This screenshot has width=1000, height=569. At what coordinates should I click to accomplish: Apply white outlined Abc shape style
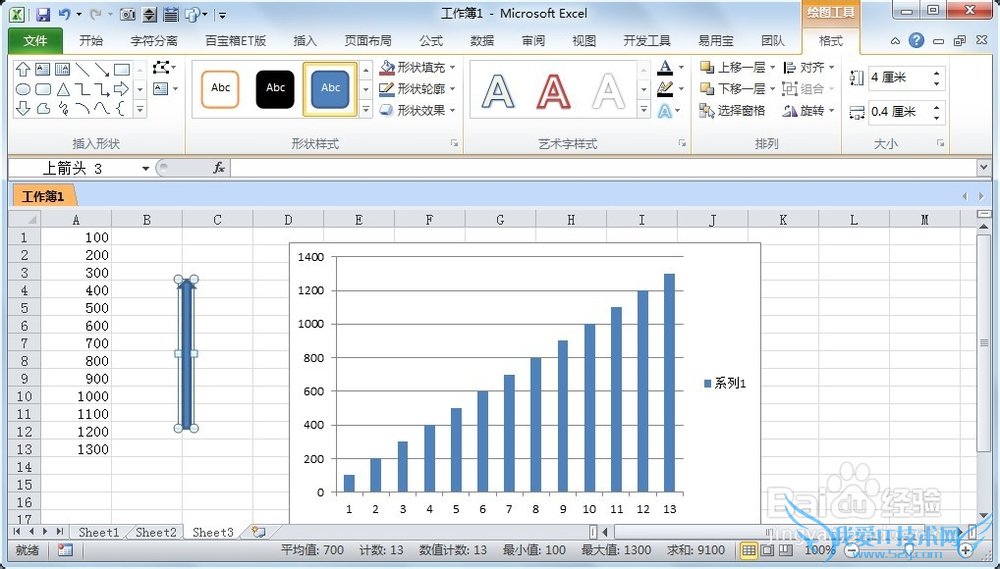[x=220, y=89]
